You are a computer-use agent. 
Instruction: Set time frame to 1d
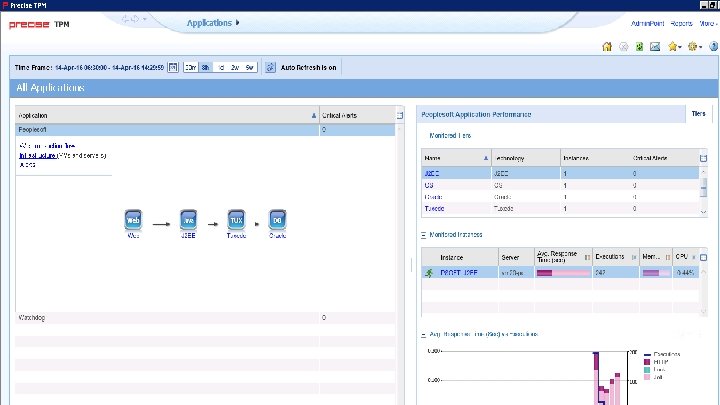(221, 68)
